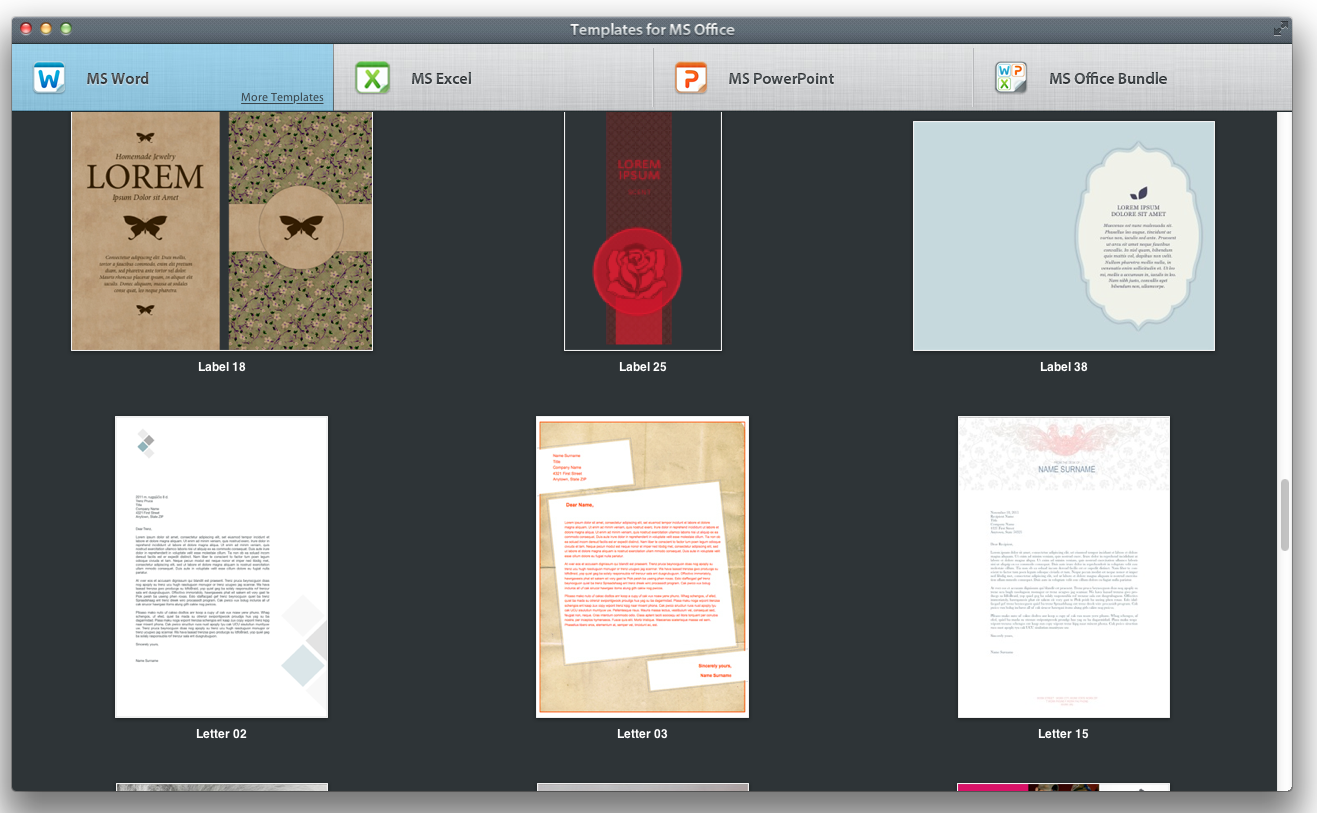
Task: Click the vertical scrollbar thumb
Action: coord(1285,514)
